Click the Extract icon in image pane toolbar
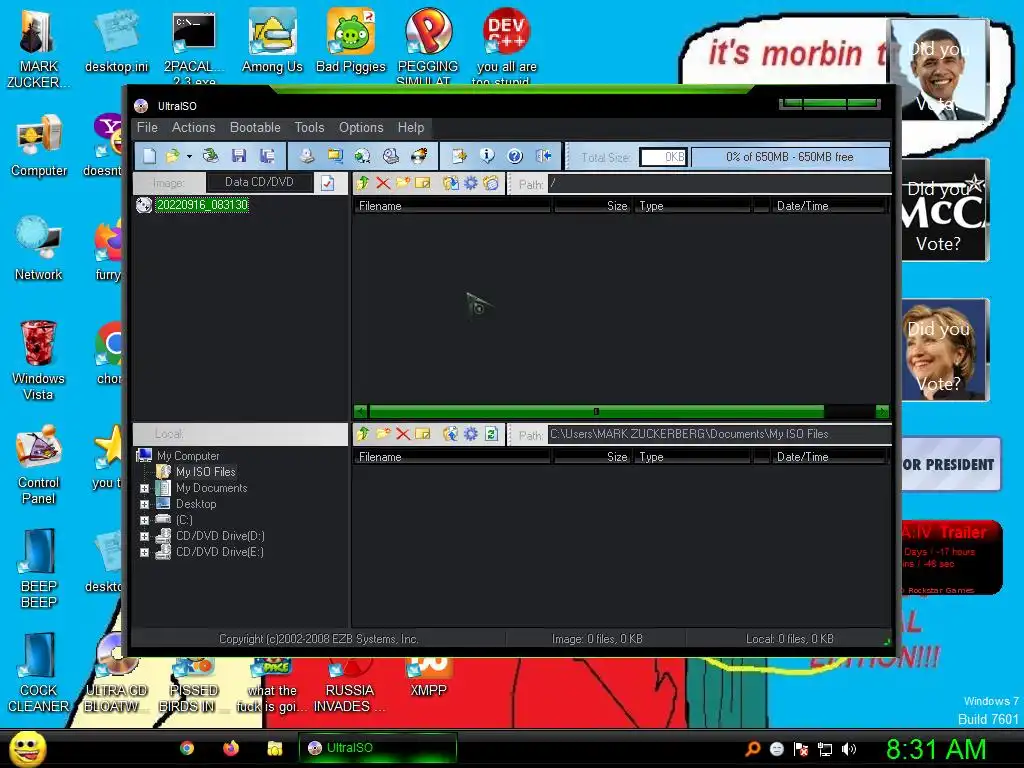 click(451, 184)
